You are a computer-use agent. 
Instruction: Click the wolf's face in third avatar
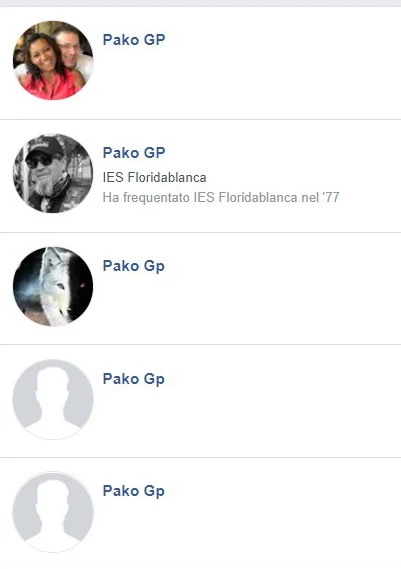click(x=55, y=274)
